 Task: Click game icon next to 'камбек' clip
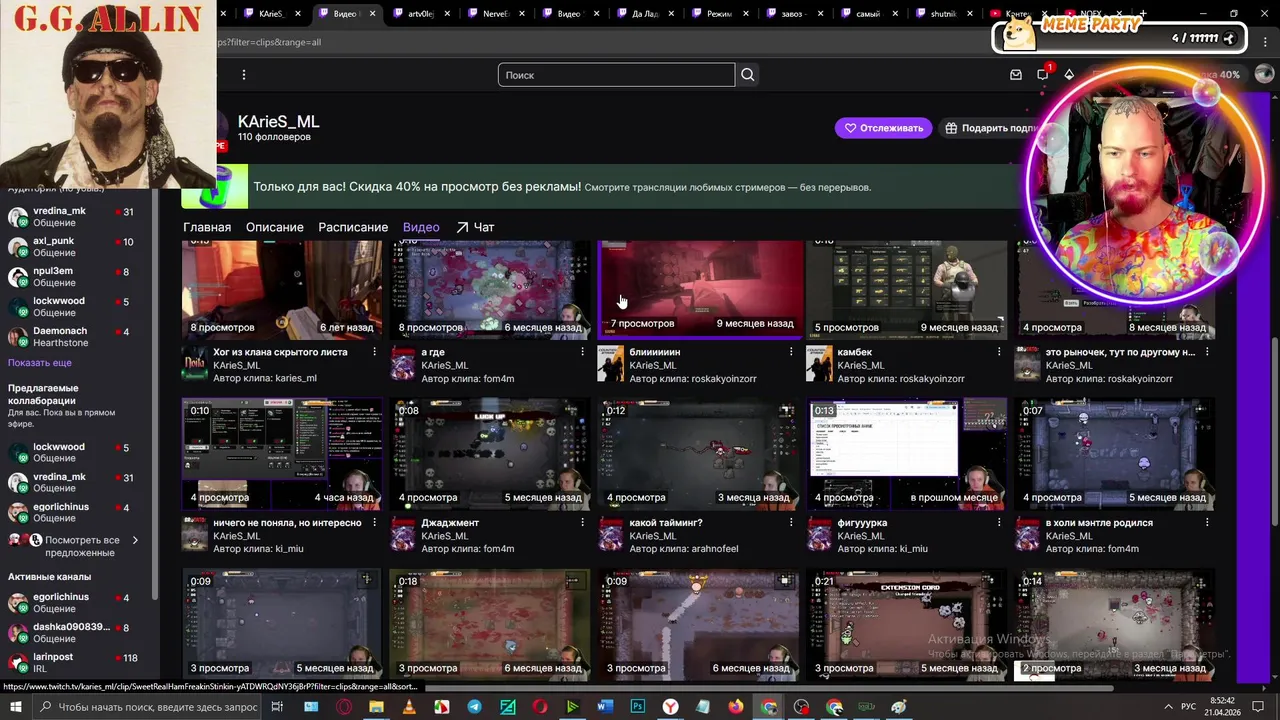click(819, 365)
